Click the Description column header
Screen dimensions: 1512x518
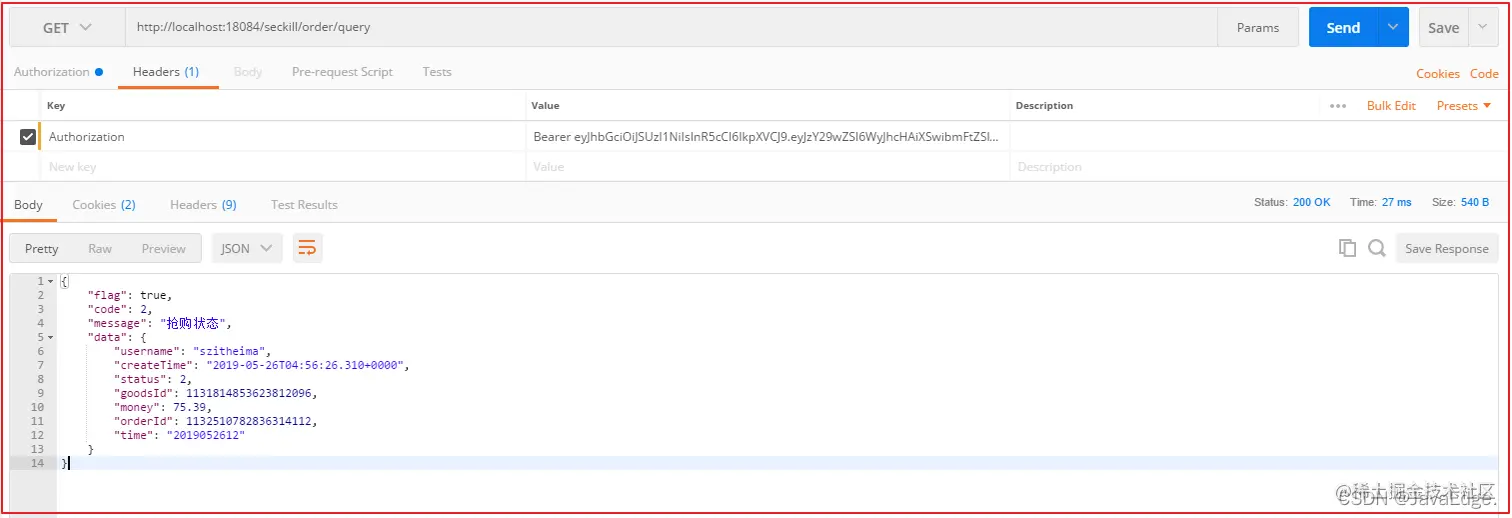click(1044, 106)
